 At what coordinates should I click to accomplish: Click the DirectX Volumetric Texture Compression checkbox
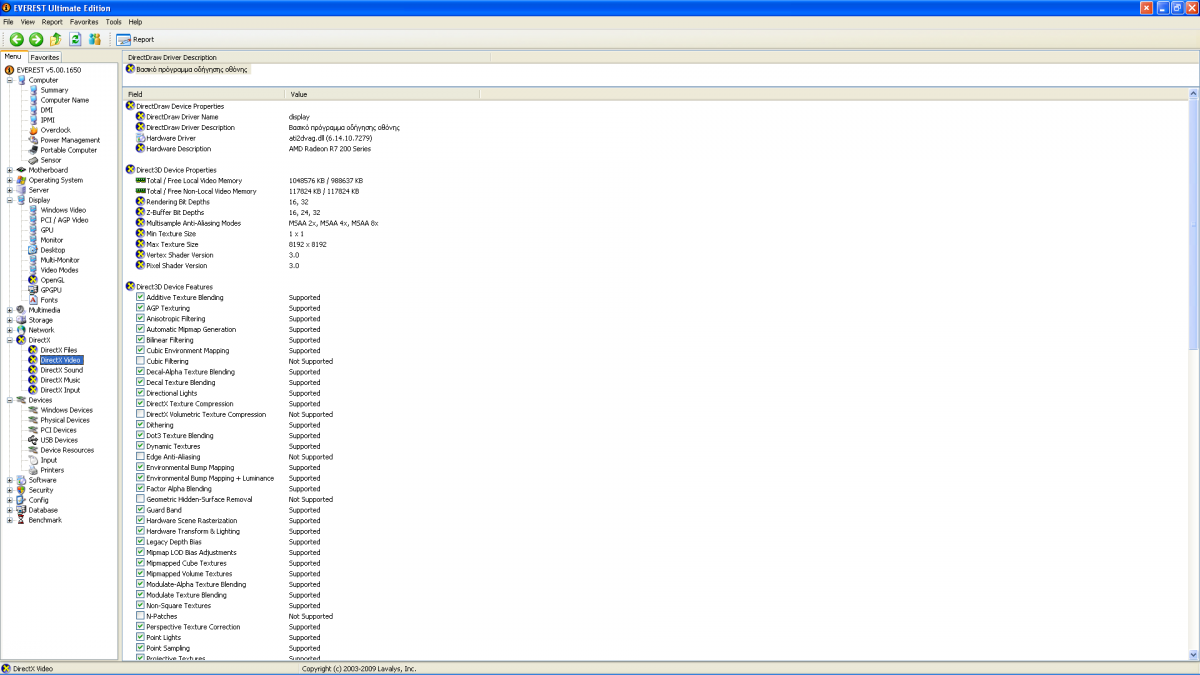click(x=140, y=414)
